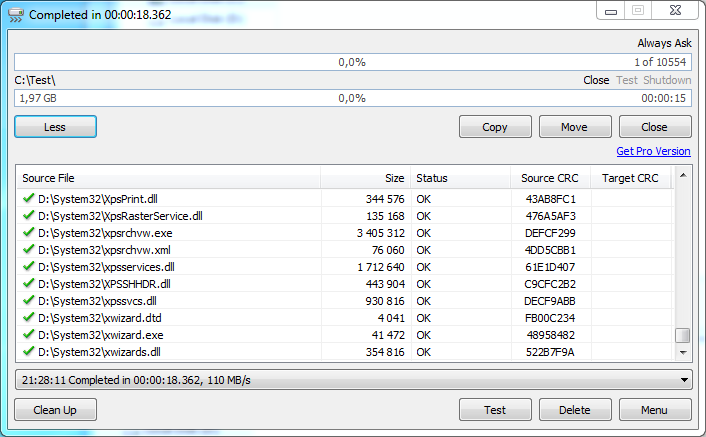Select row D:\System32\XpsRasterService.dll

point(345,216)
